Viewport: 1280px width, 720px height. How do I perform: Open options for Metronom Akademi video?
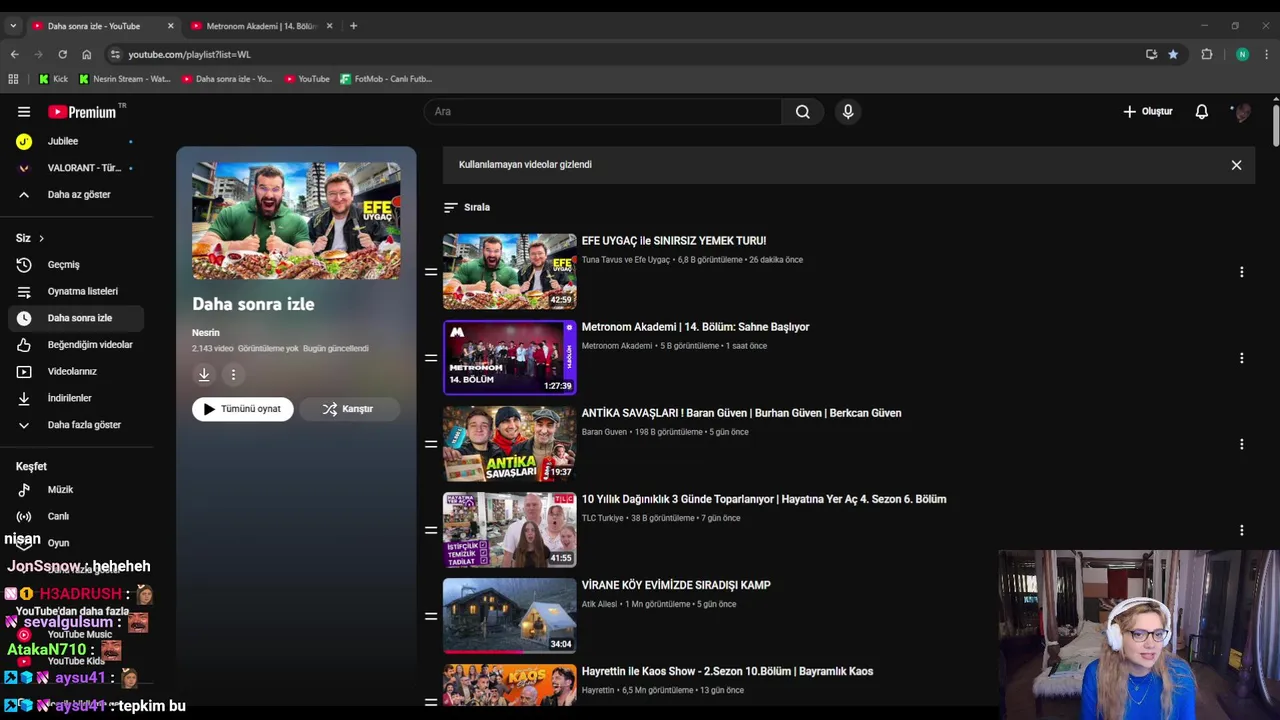tap(1241, 358)
